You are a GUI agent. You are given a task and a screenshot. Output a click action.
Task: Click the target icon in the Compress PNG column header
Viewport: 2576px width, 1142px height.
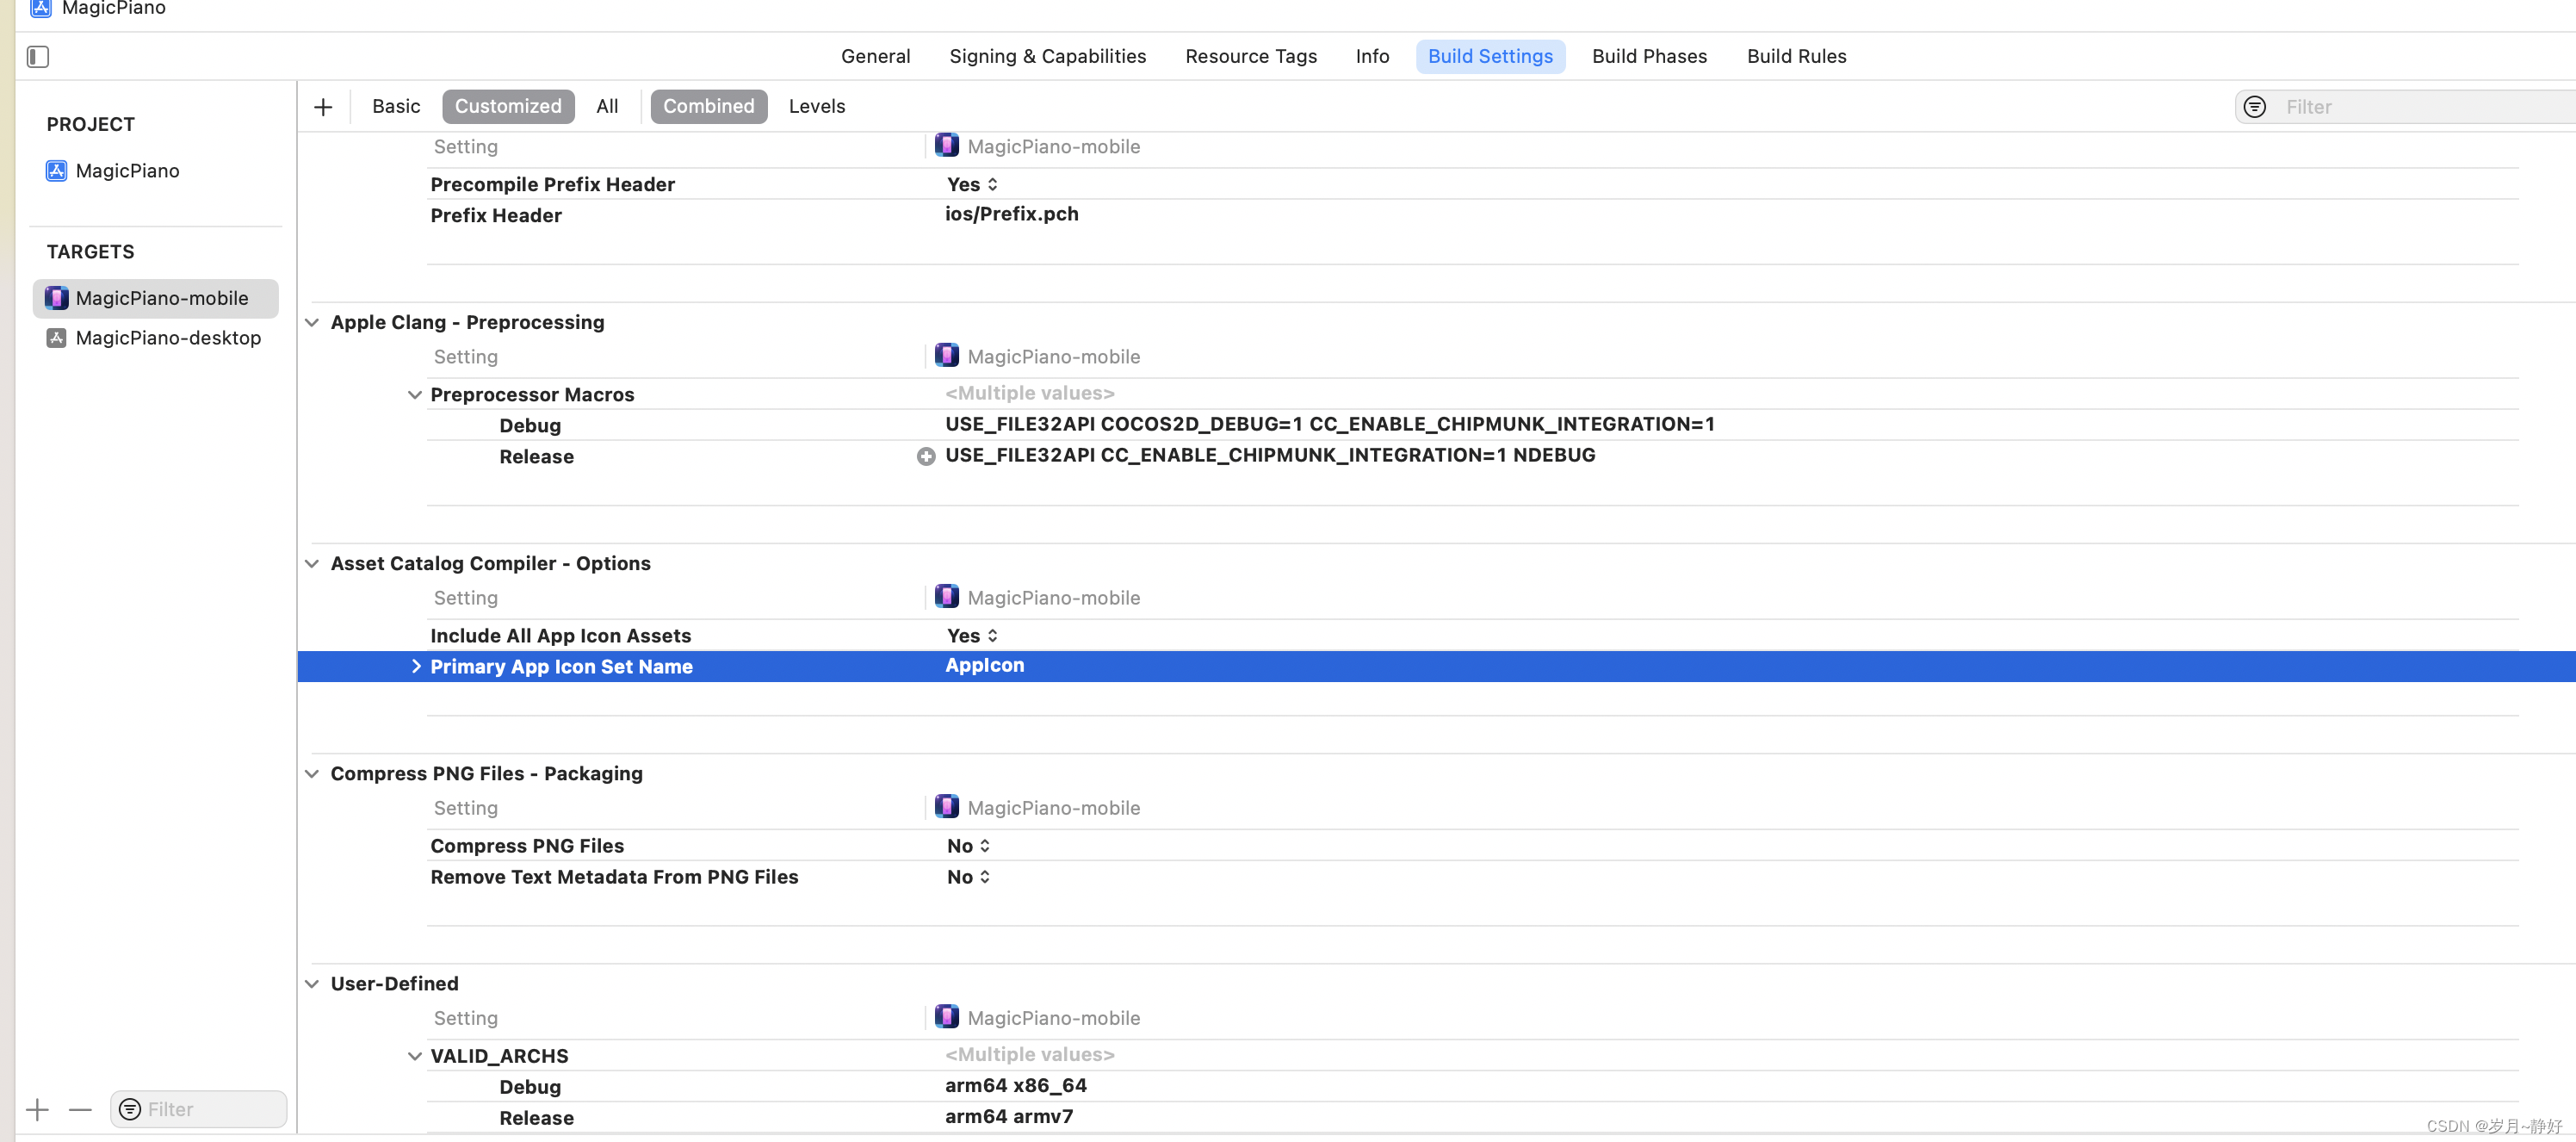coord(947,807)
